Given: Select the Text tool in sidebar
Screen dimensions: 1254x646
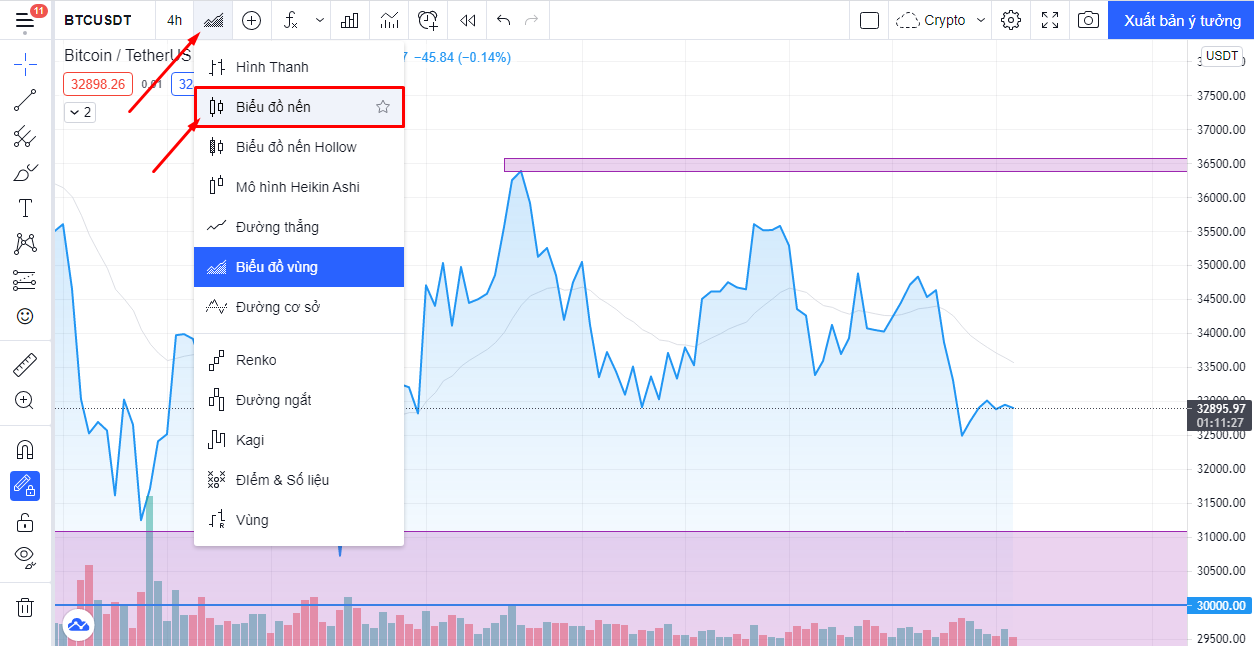Looking at the screenshot, I should 25,208.
